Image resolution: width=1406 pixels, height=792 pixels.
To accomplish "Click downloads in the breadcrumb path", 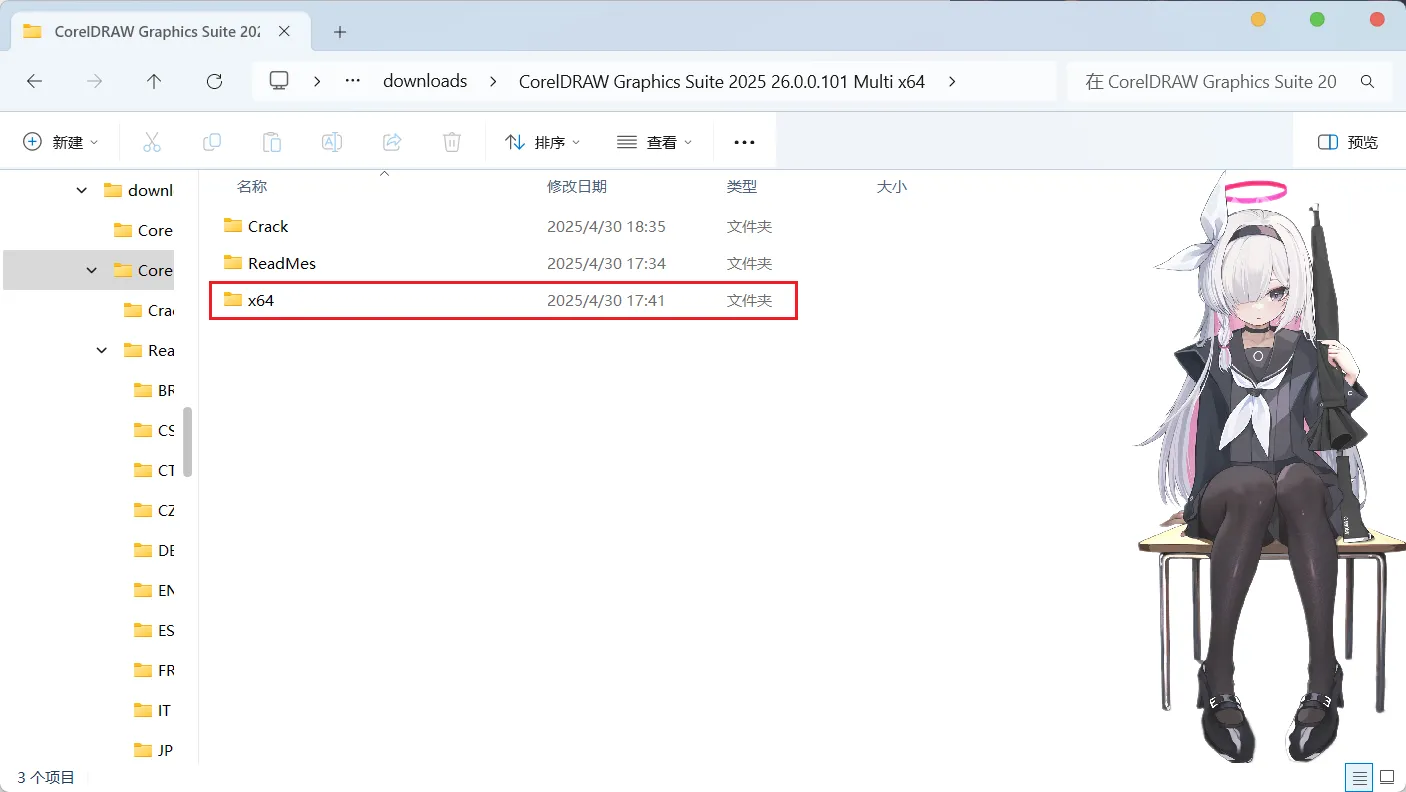I will click(x=425, y=82).
